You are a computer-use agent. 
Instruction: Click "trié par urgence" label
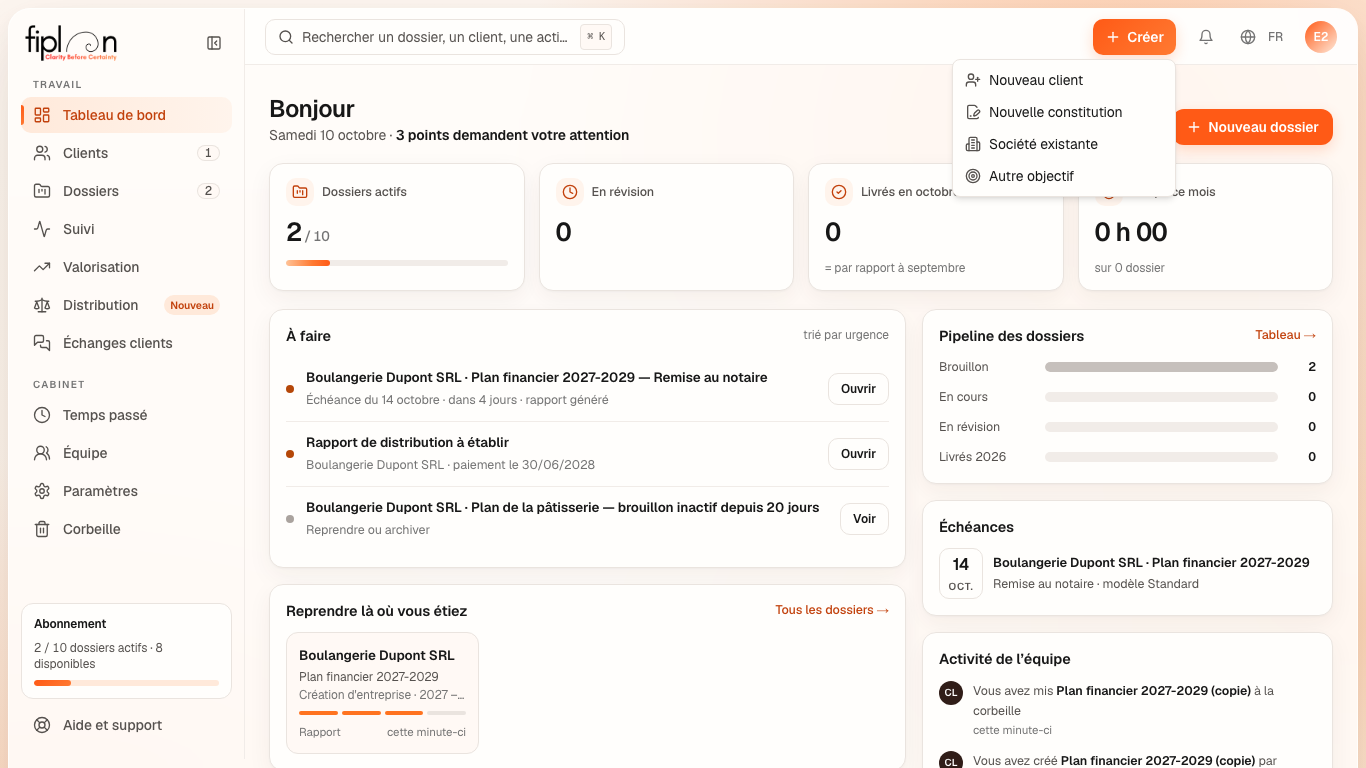pyautogui.click(x=846, y=335)
